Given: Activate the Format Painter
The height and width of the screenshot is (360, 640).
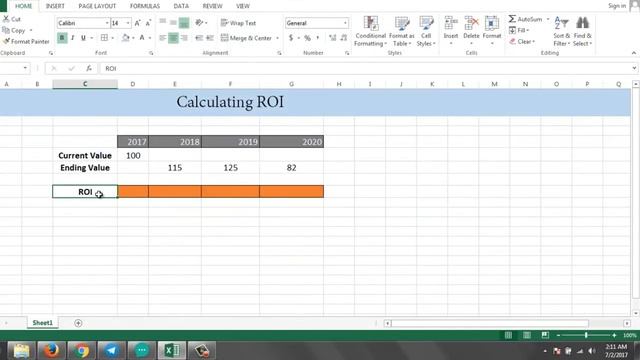Looking at the screenshot, I should point(26,41).
